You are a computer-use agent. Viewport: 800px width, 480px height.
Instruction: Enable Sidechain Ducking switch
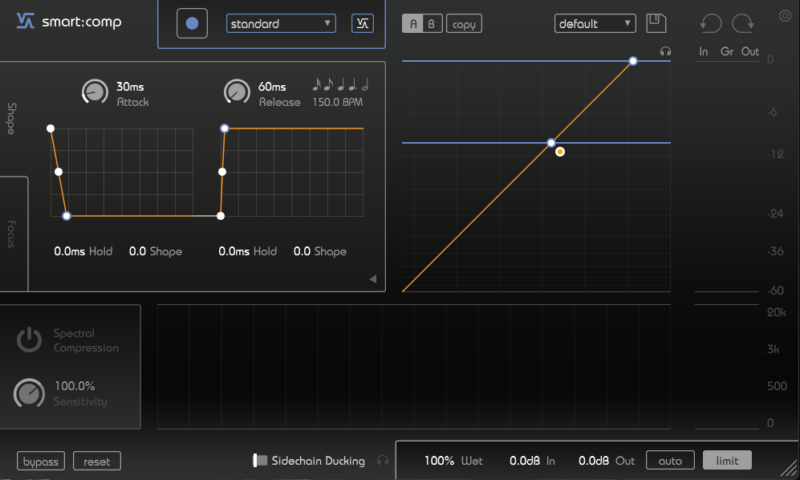pos(260,461)
